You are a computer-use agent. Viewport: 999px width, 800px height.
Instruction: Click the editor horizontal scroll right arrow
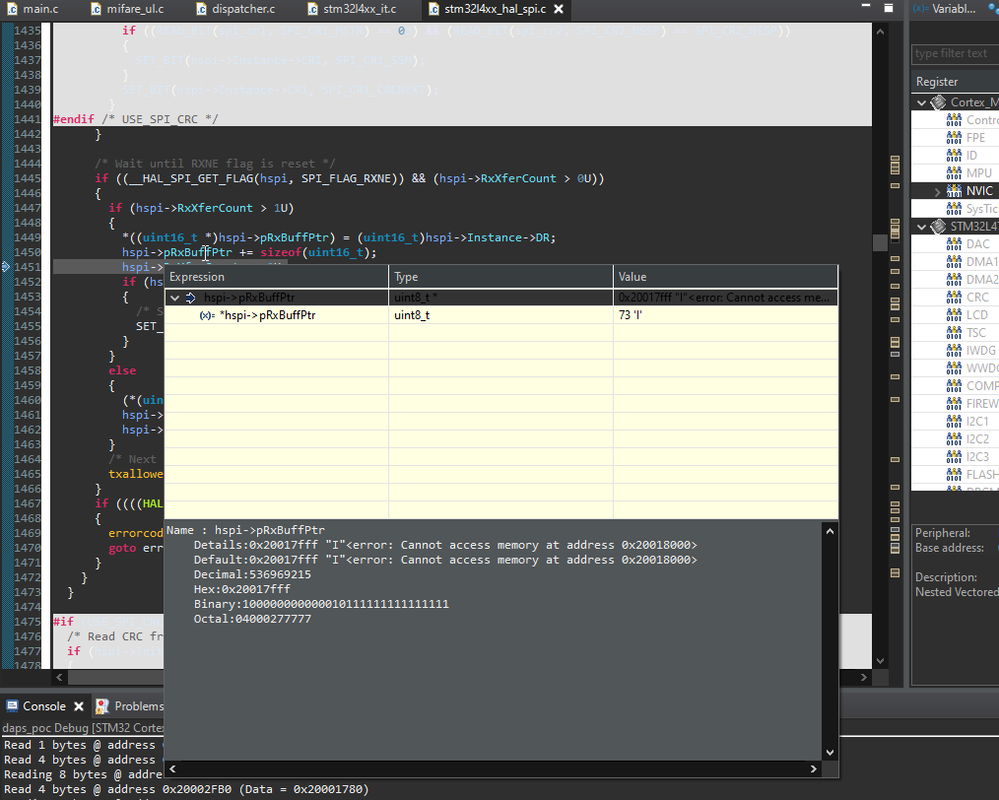tap(864, 677)
